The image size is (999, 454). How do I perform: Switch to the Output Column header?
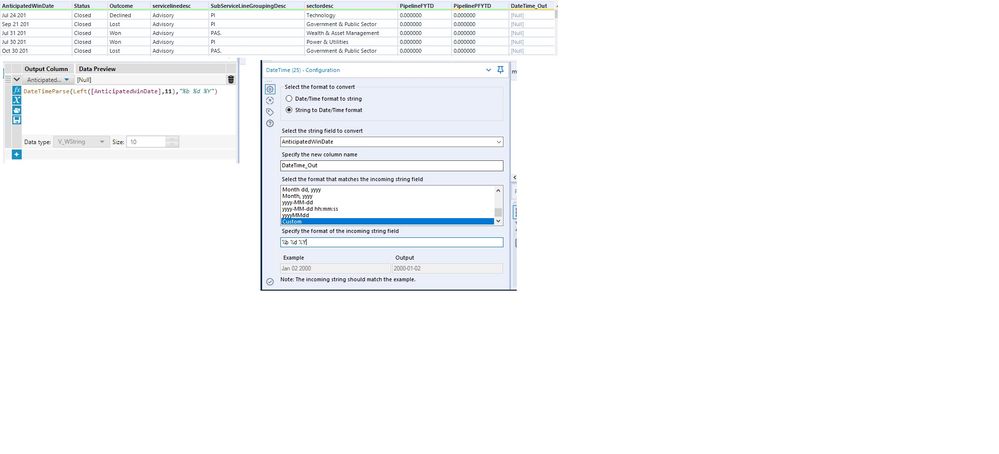[46, 69]
